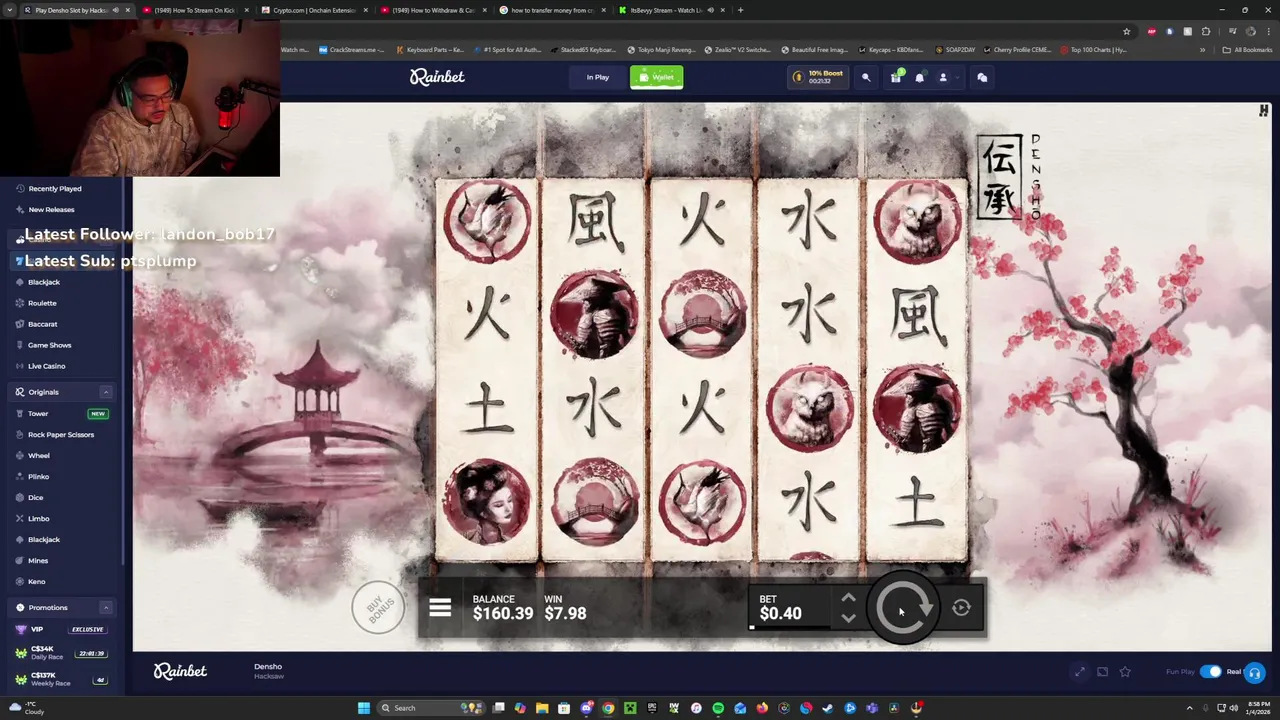Open Steam from the taskbar

(828, 708)
